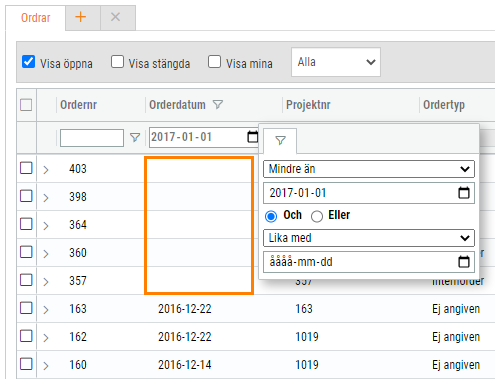
Task: Open the Alla dropdown
Action: [336, 62]
